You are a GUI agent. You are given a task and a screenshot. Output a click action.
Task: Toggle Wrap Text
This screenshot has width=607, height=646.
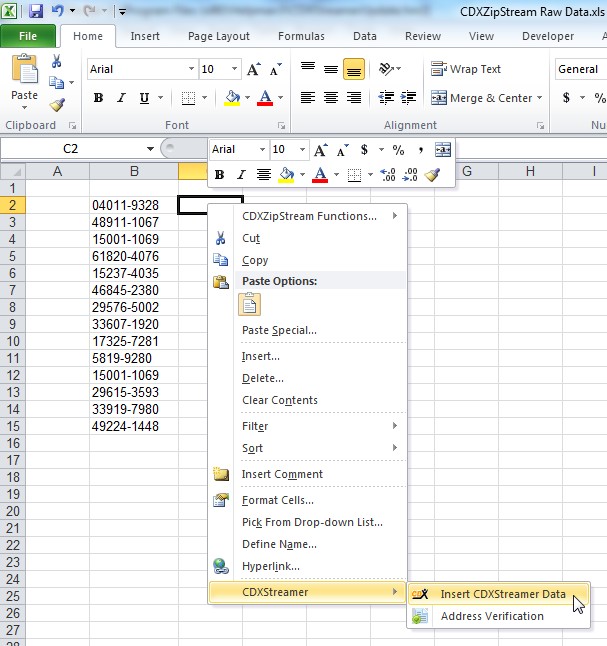point(466,69)
